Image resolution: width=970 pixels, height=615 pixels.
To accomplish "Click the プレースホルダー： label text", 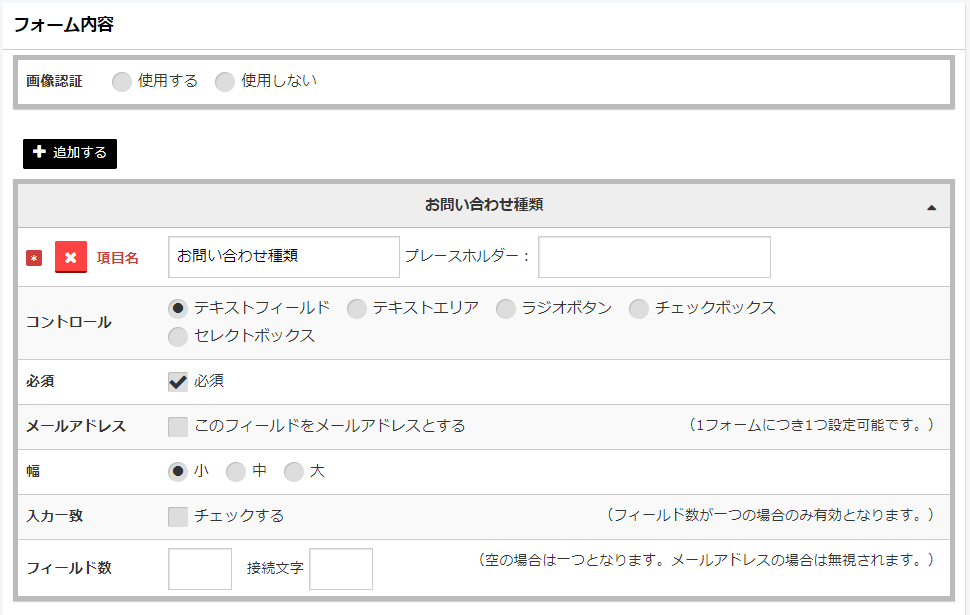I will tap(467, 256).
